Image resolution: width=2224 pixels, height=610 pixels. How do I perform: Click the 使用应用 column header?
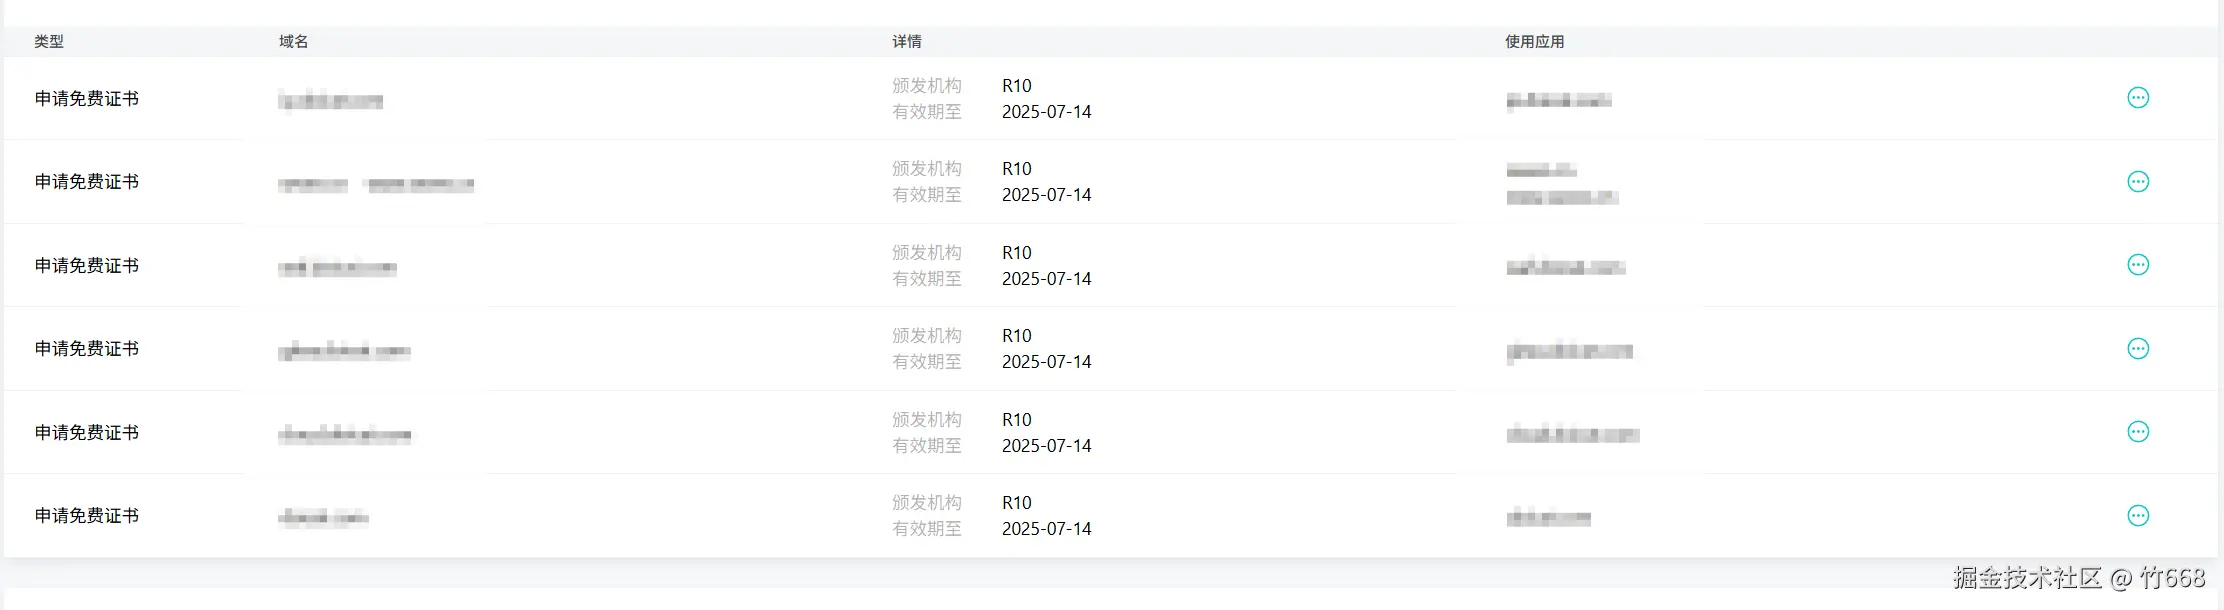(1534, 42)
